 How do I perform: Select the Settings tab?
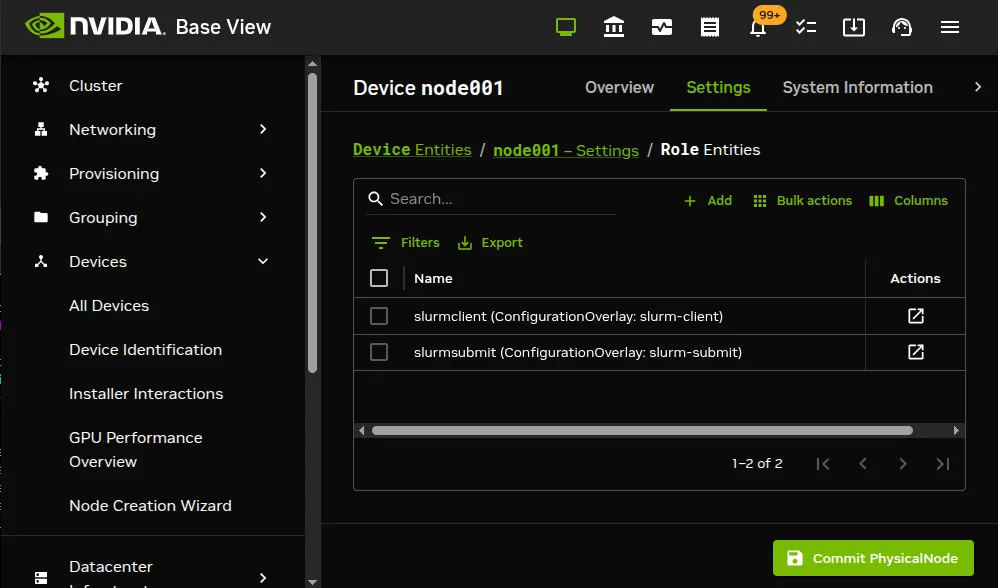718,87
